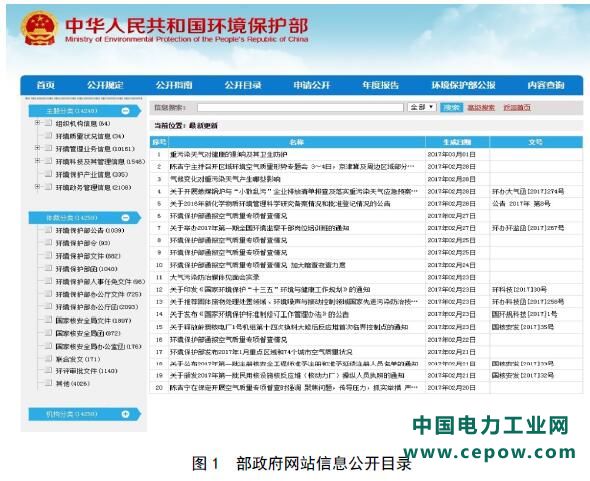The width and height of the screenshot is (590, 481).
Task: Expand the 环境政务管理信息 tree node
Action: [37, 187]
